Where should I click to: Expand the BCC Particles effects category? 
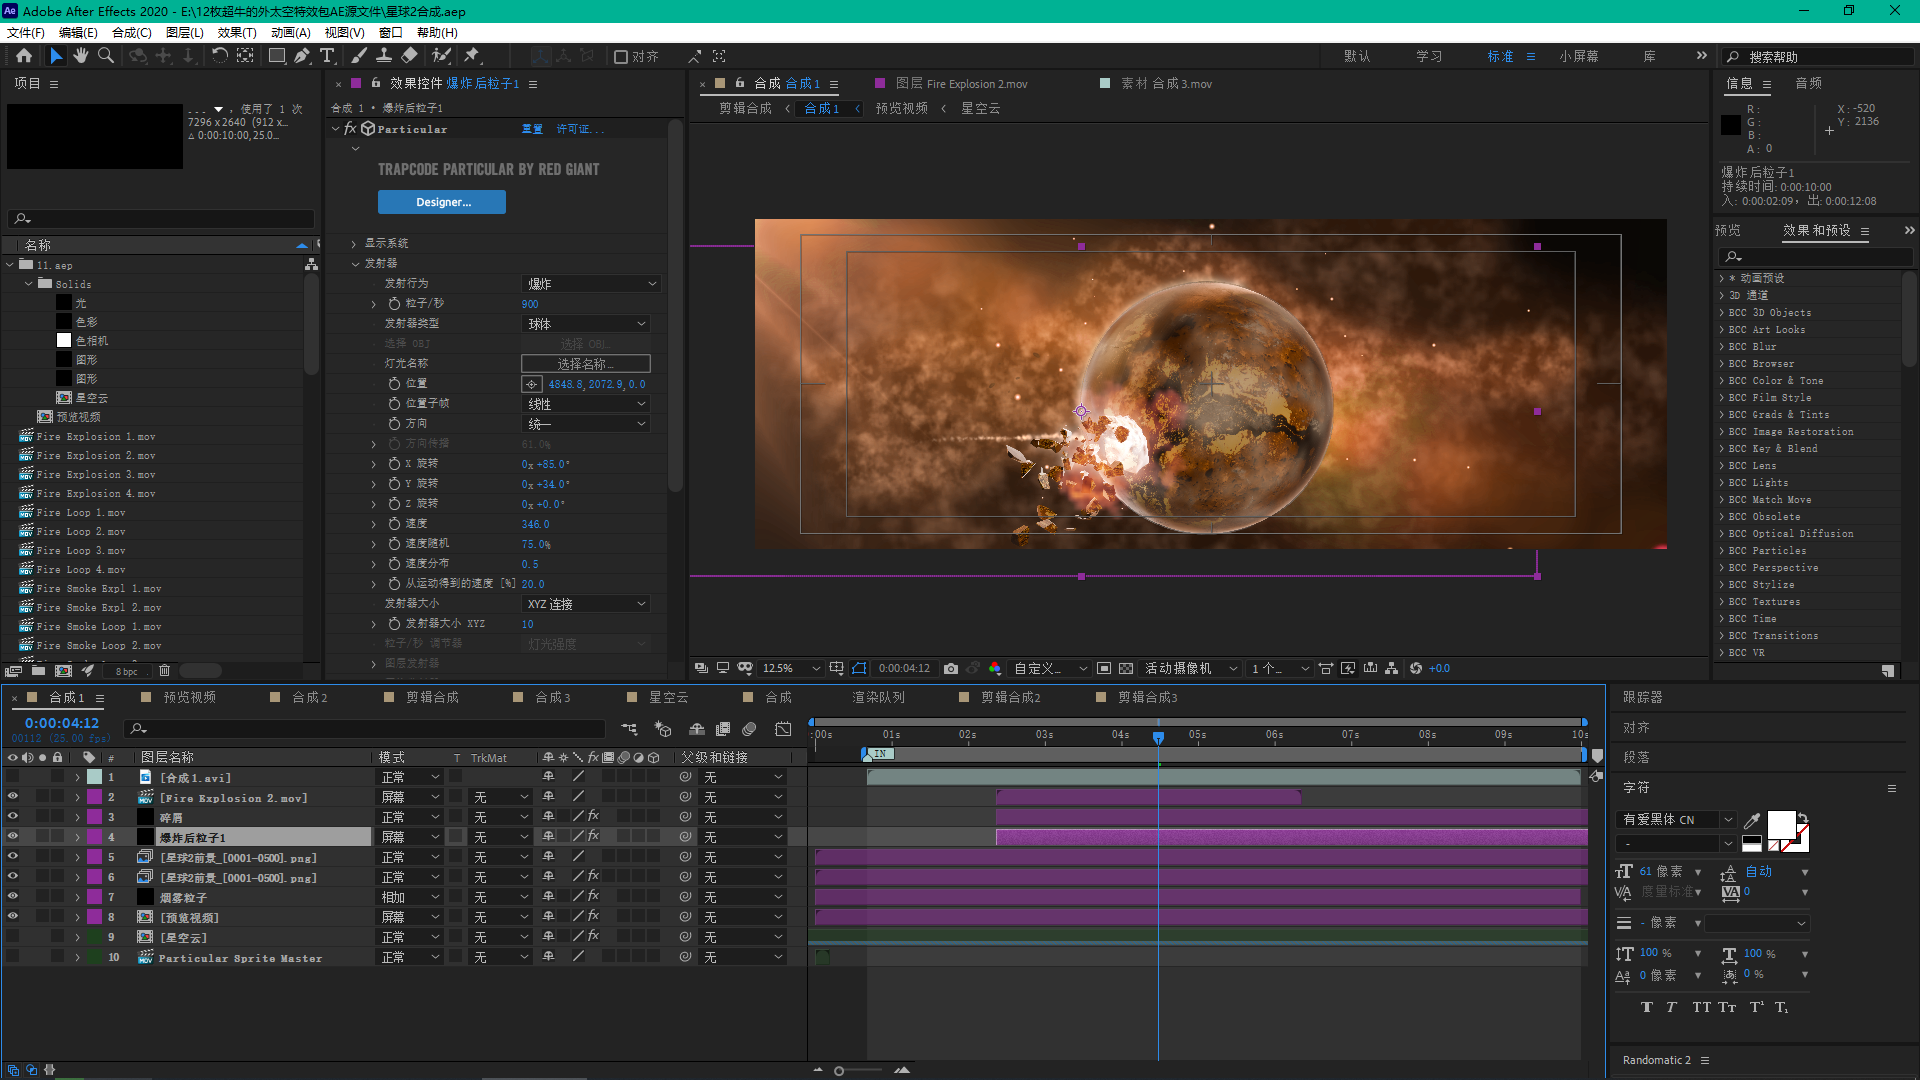[1721, 551]
